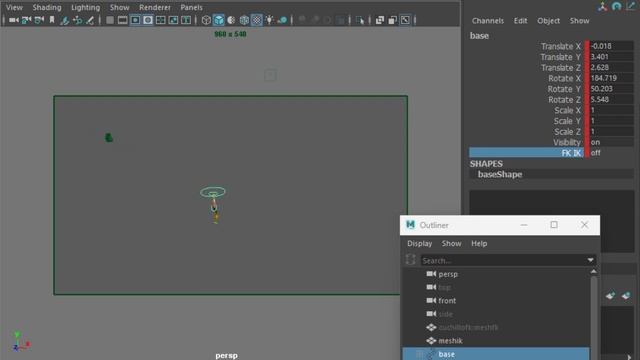The image size is (640, 360).
Task: Click the first overlapping-squares icon in panel toolbar
Action: pyautogui.click(x=380, y=20)
